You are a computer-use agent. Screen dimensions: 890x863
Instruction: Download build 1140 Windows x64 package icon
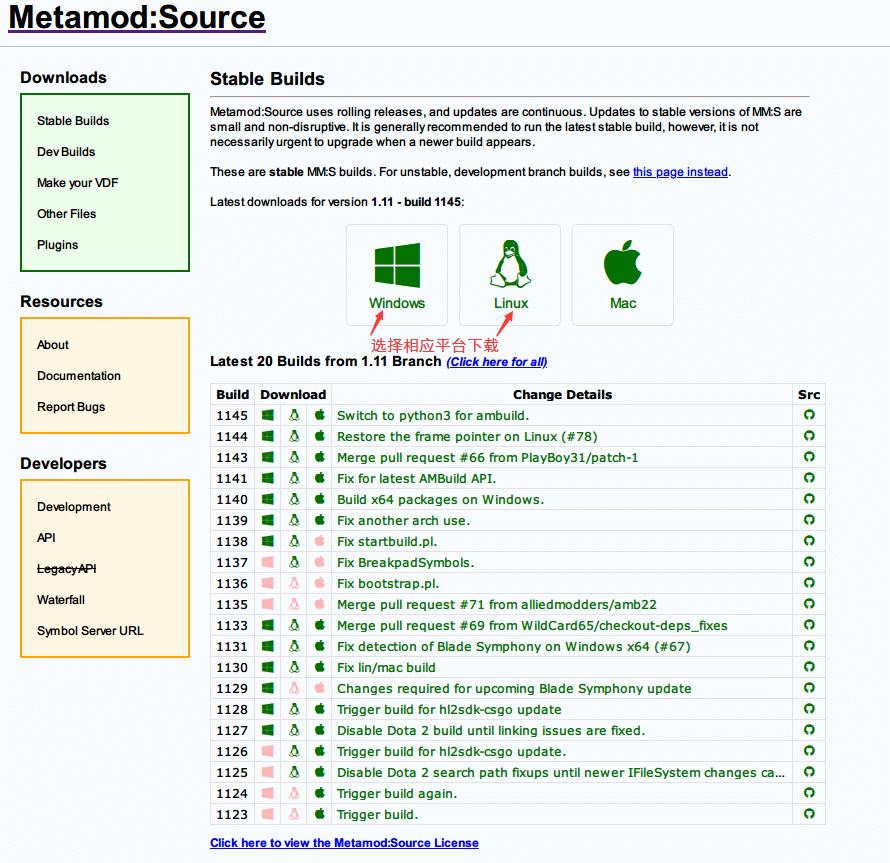coord(268,499)
